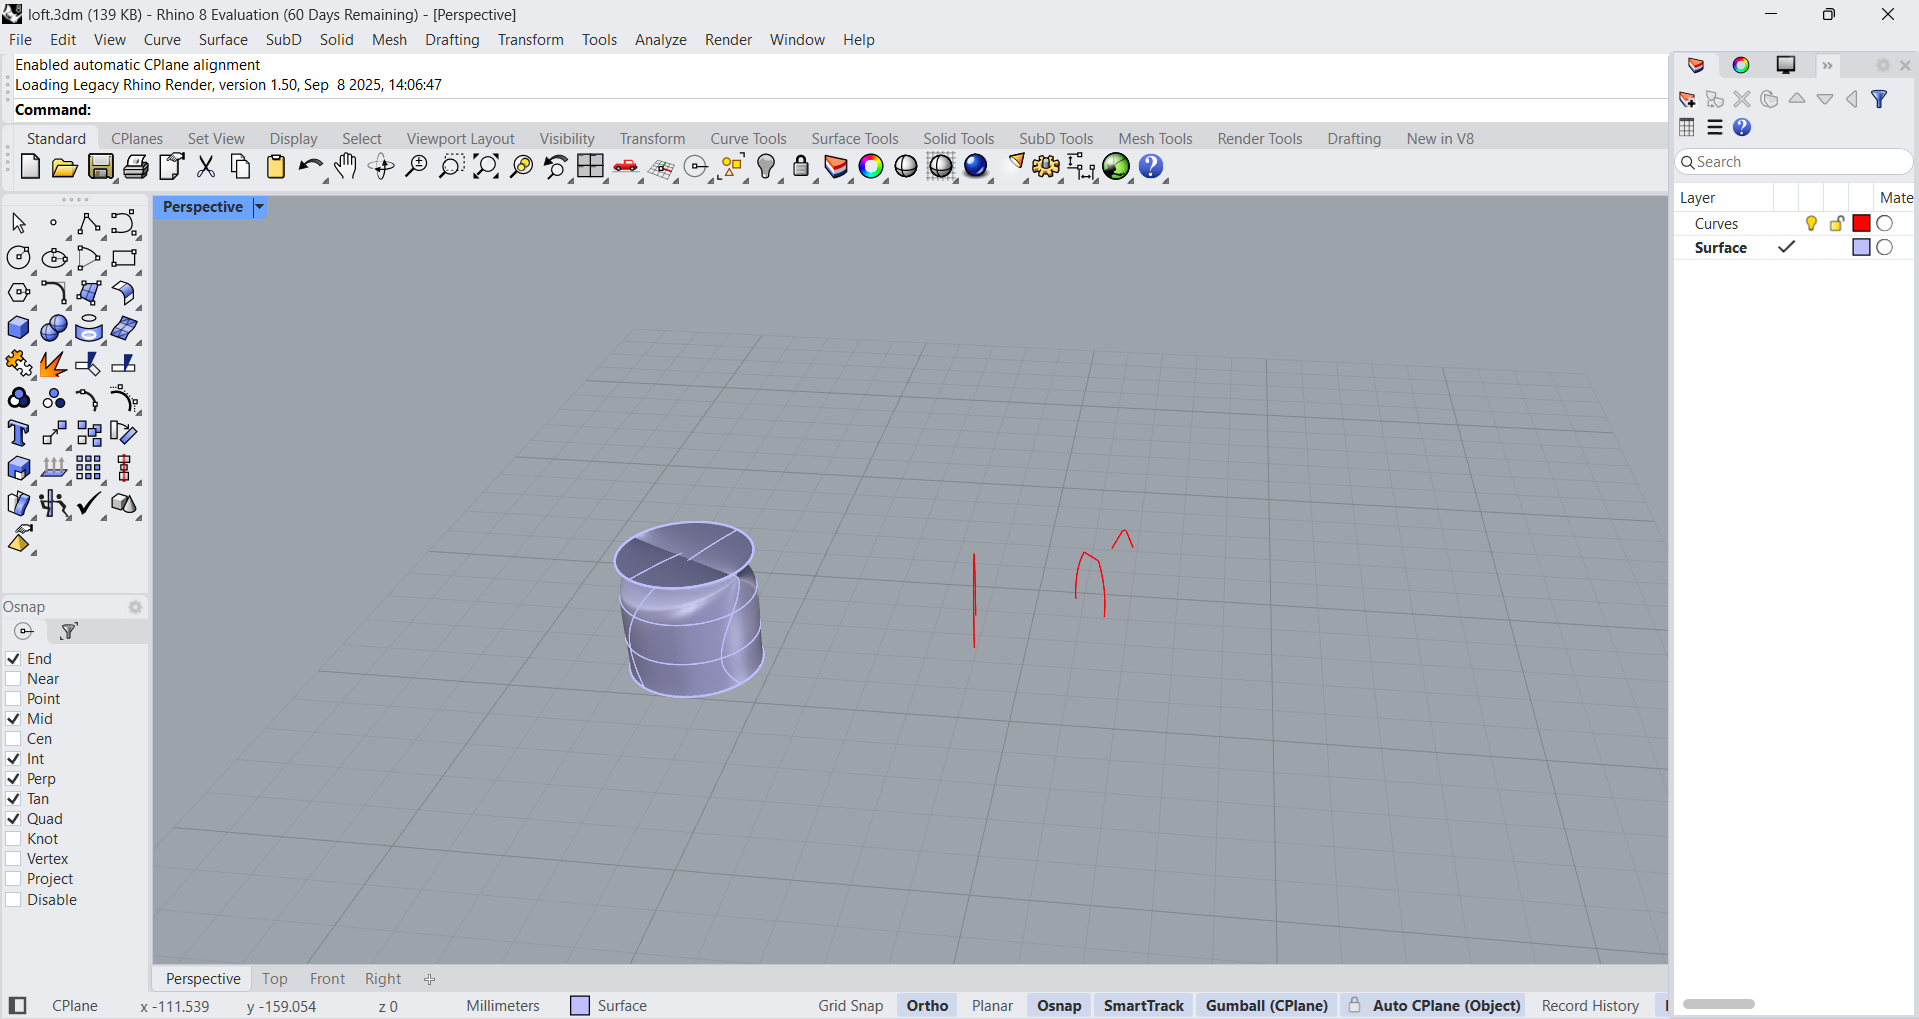This screenshot has width=1919, height=1019.
Task: Turn off Curves layer lightbulb visibility
Action: coord(1811,224)
